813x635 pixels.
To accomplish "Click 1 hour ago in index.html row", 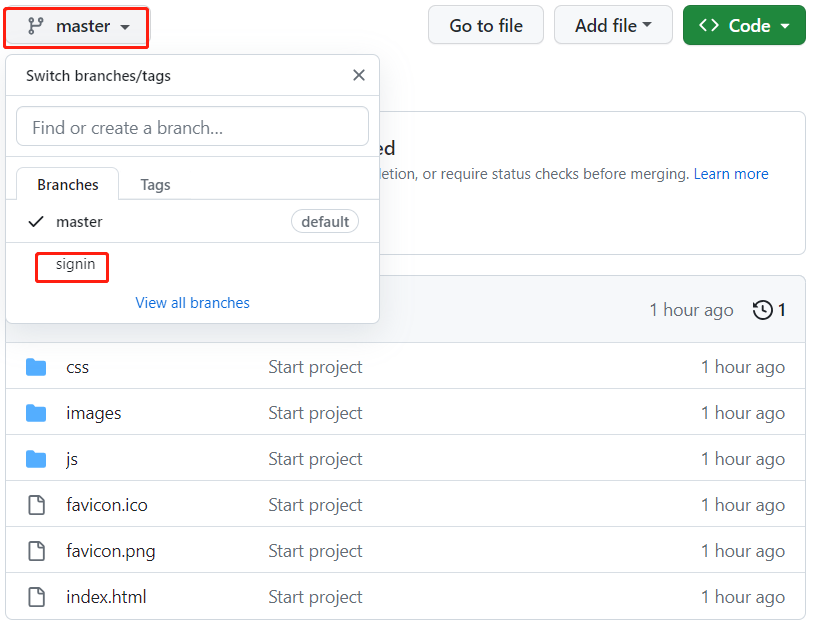I will pyautogui.click(x=742, y=597).
